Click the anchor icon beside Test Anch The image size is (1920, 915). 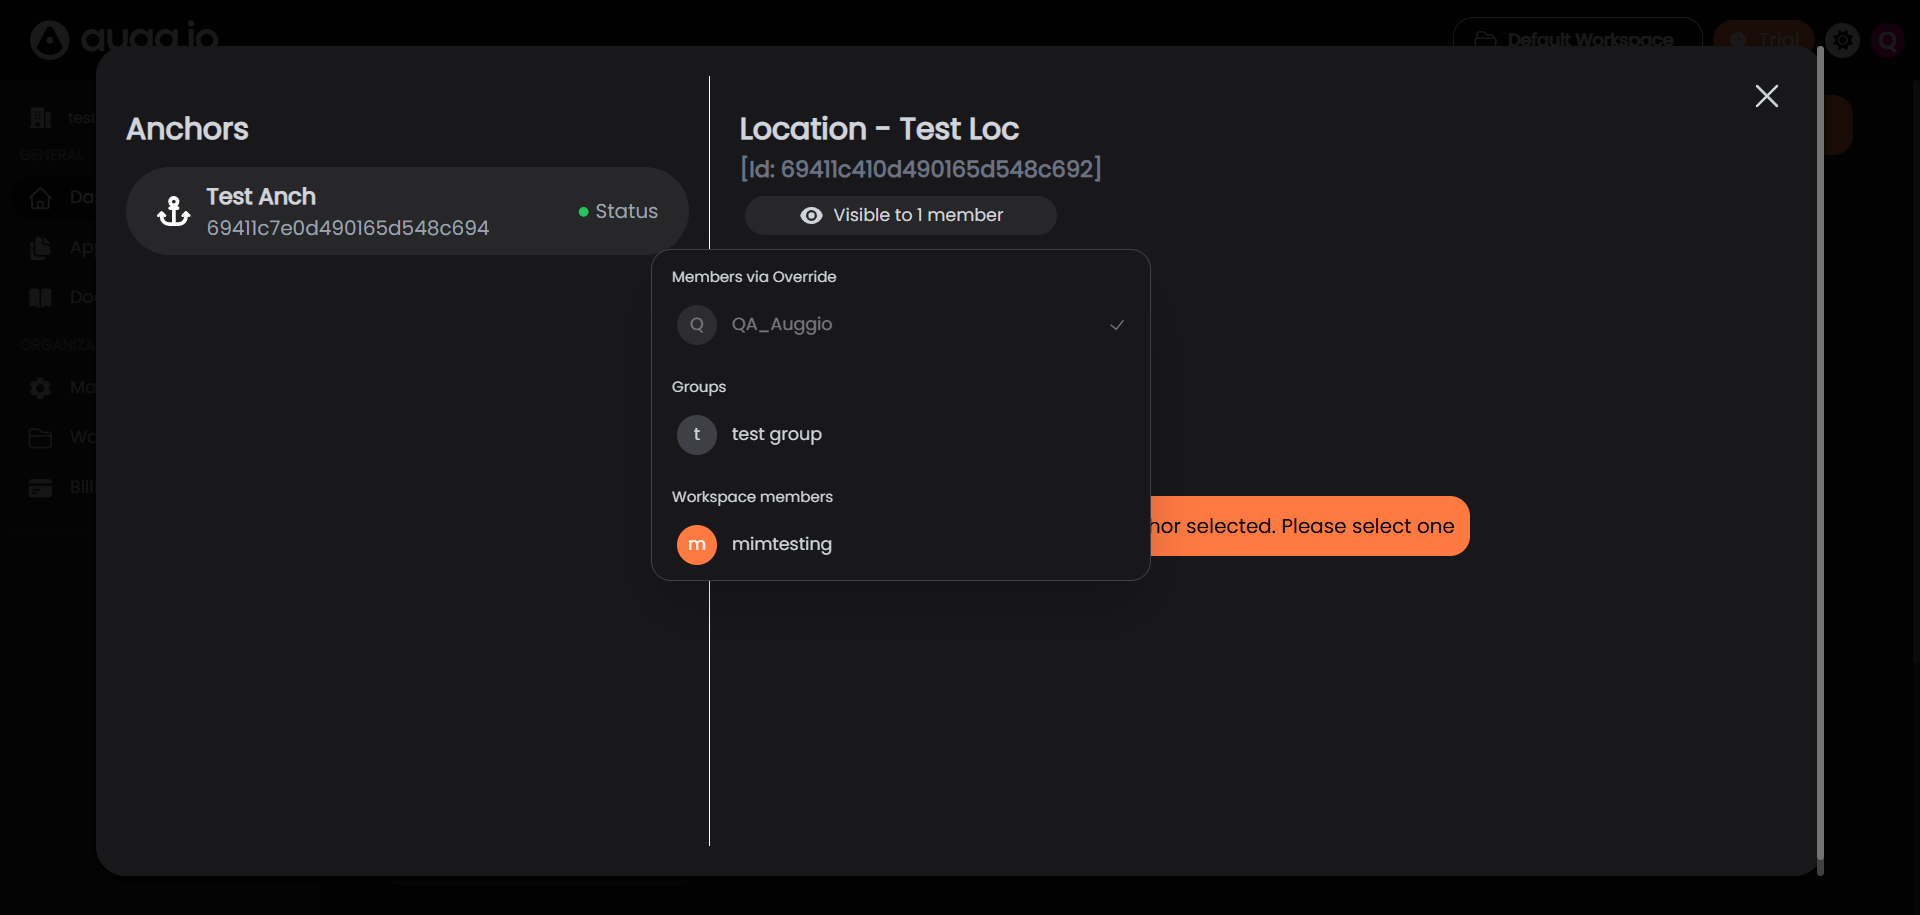[x=174, y=211]
